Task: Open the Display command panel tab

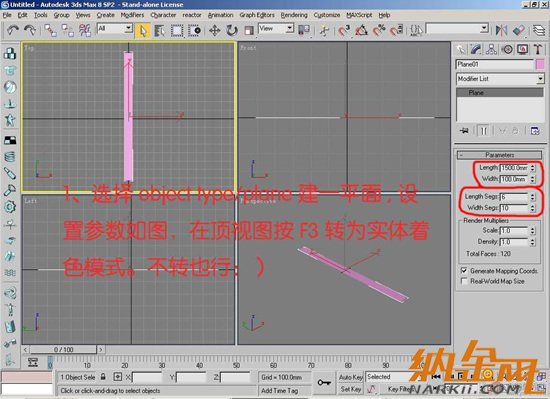Action: 523,49
